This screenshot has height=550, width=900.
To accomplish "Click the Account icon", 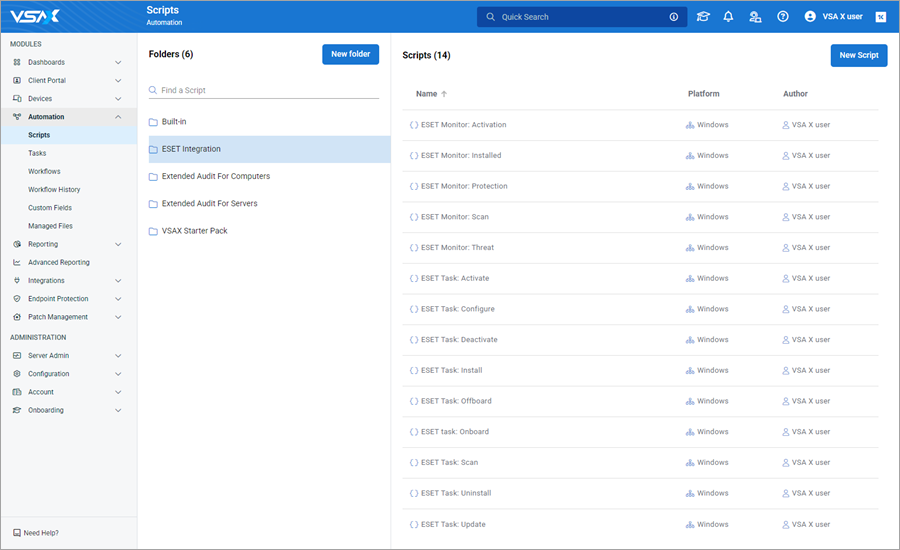I will tap(17, 392).
